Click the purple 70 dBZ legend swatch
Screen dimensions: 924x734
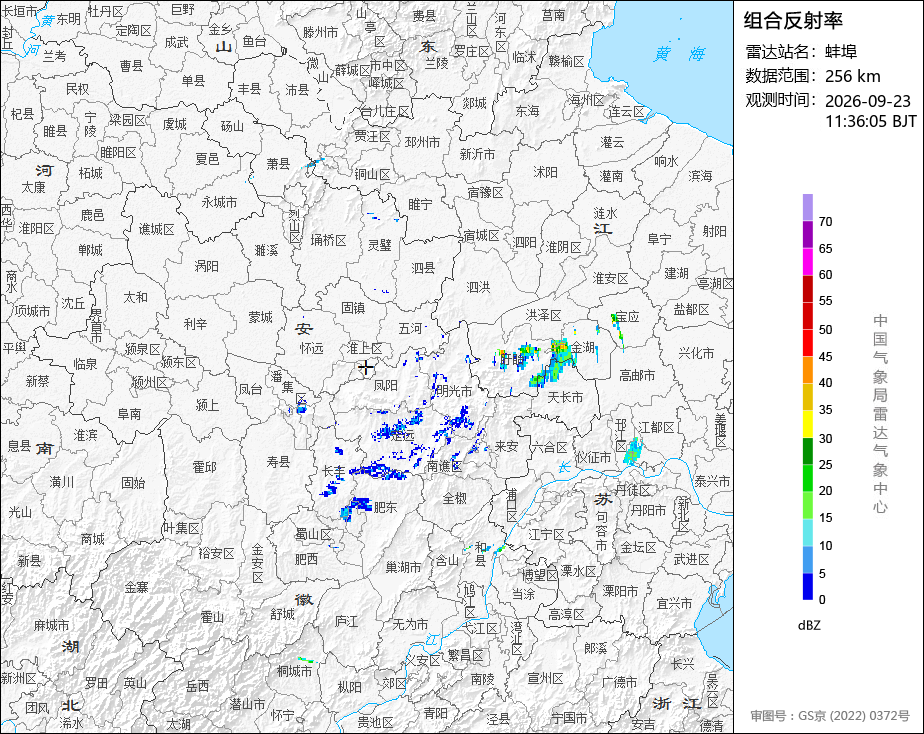[x=808, y=207]
